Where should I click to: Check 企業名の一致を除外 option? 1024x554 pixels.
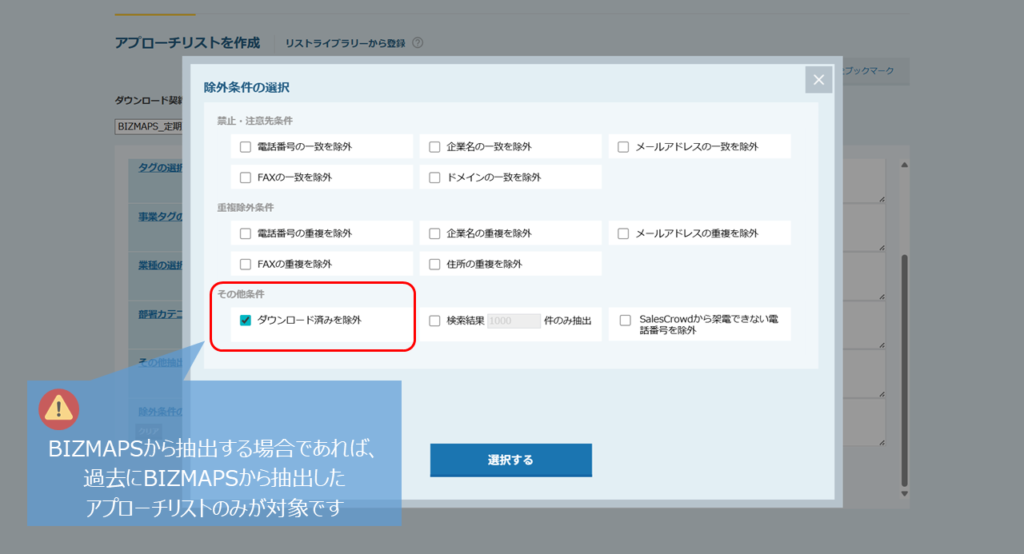point(434,147)
